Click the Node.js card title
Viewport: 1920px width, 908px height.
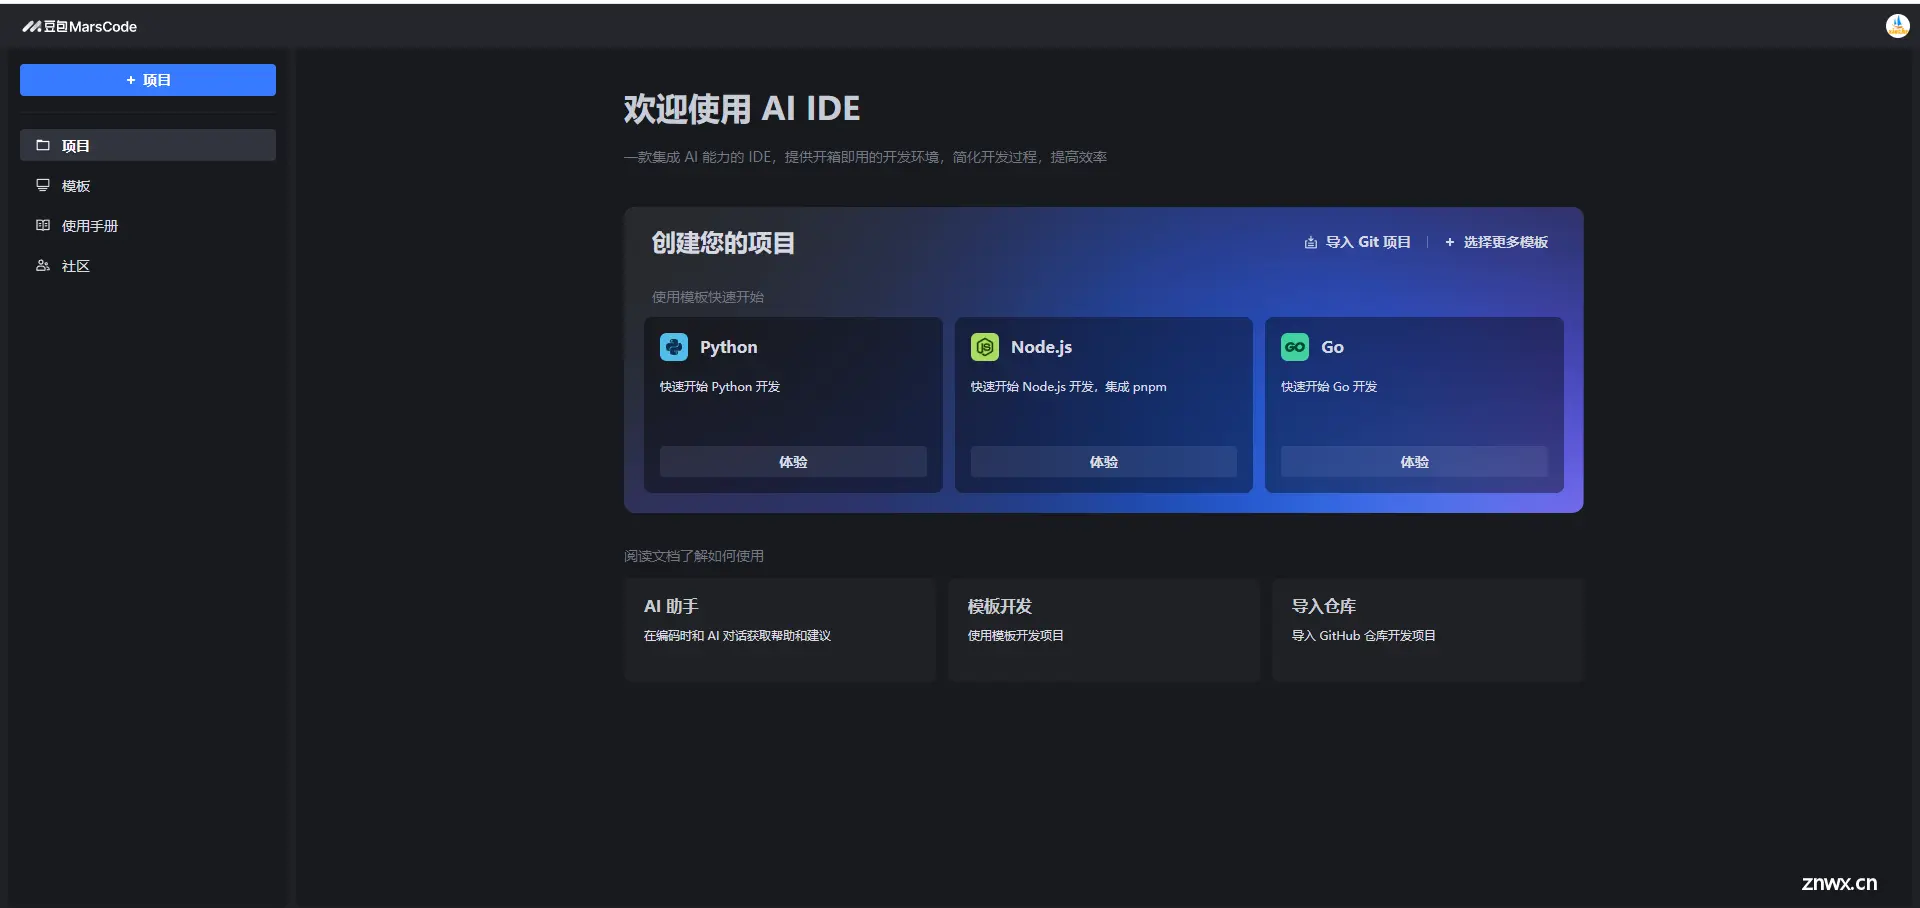click(1041, 347)
